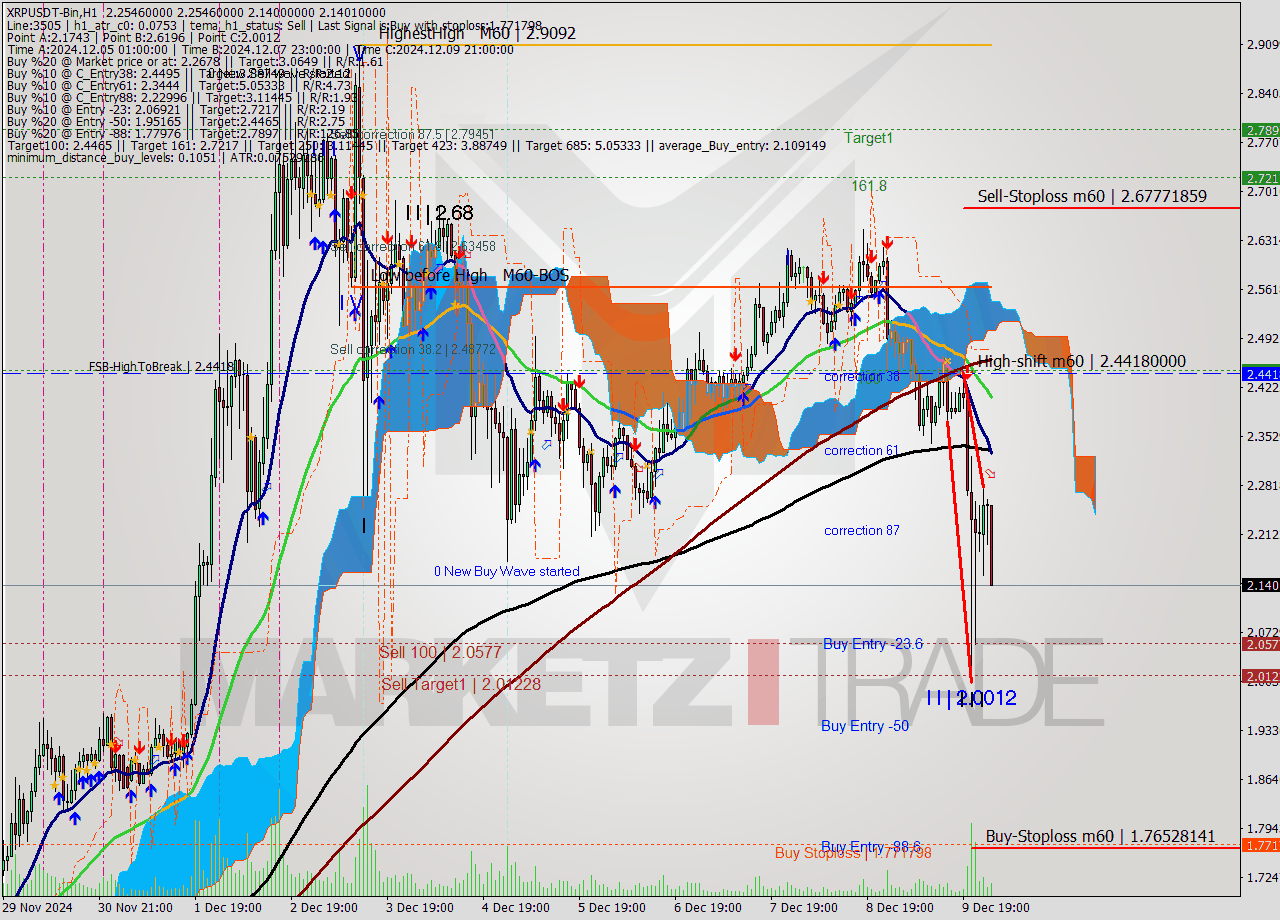This screenshot has height=920, width=1280.
Task: Click the 2.909 price axis value
Action: pos(1263,45)
